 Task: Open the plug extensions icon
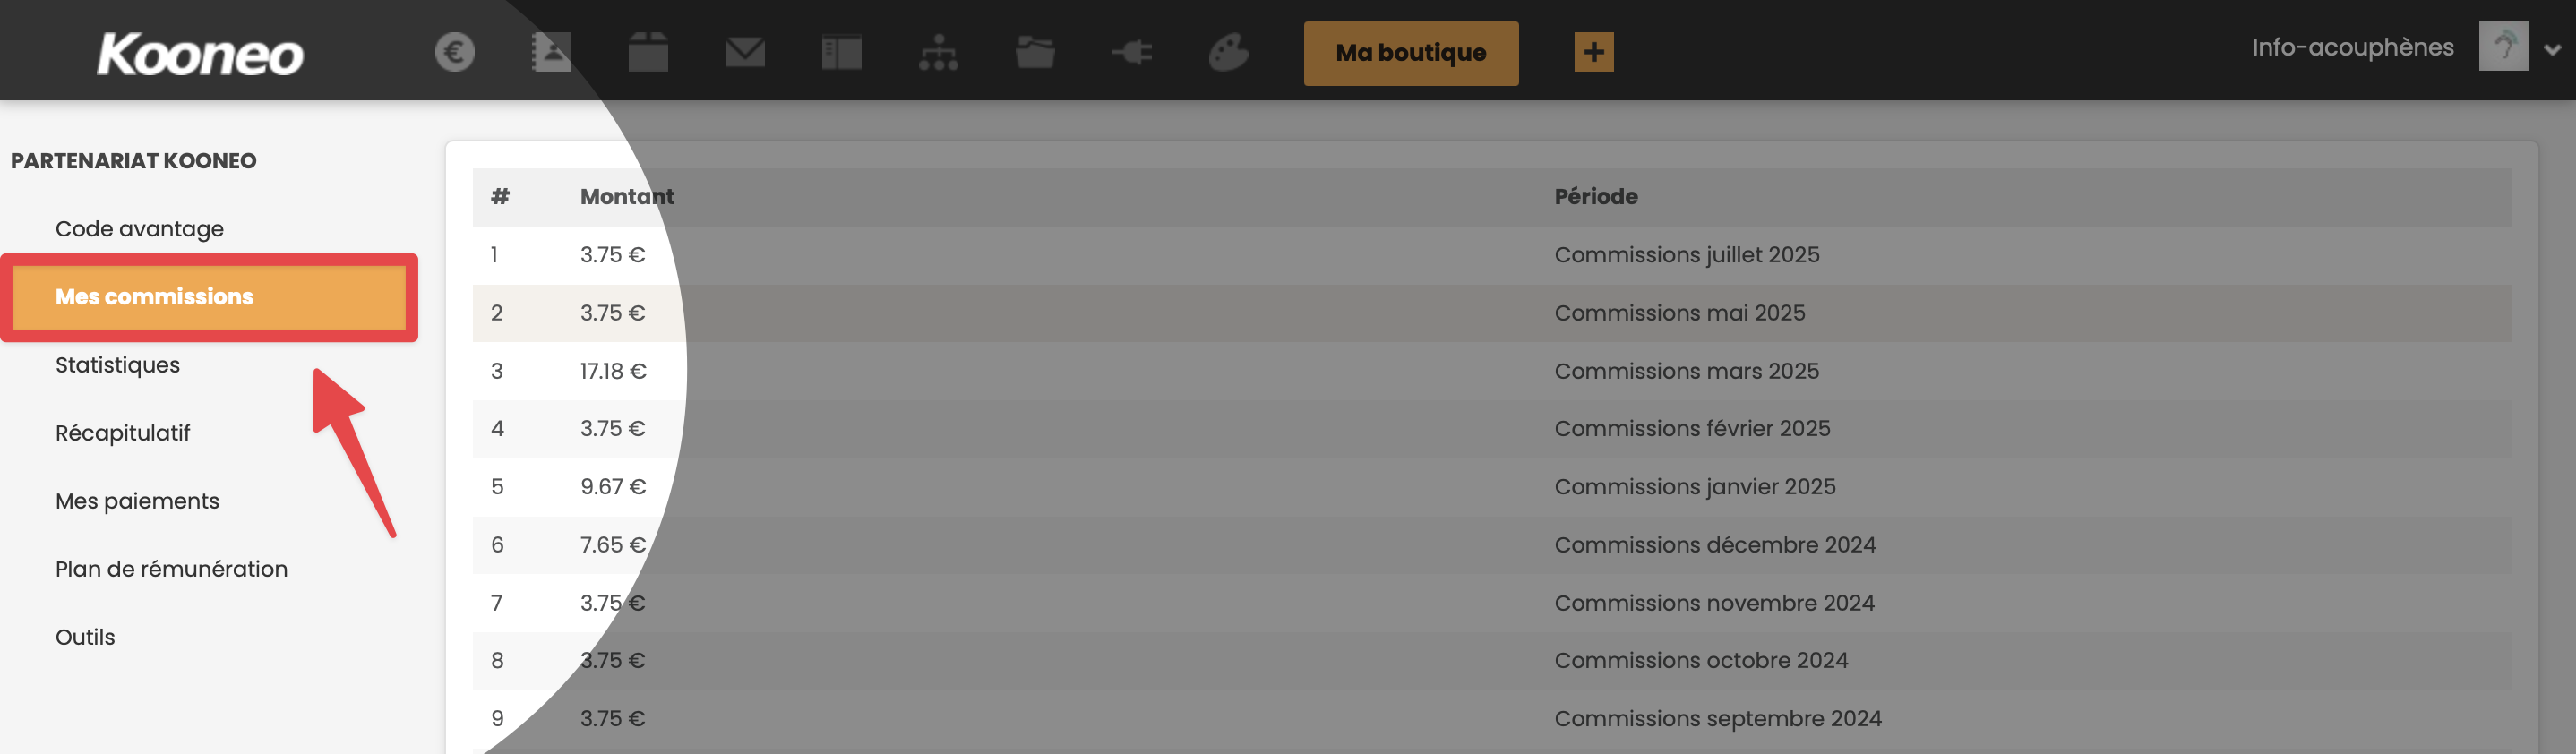(1132, 52)
